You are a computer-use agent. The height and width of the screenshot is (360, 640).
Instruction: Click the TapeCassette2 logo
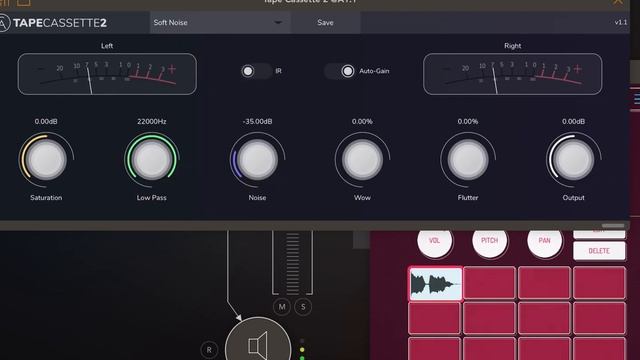tap(53, 23)
